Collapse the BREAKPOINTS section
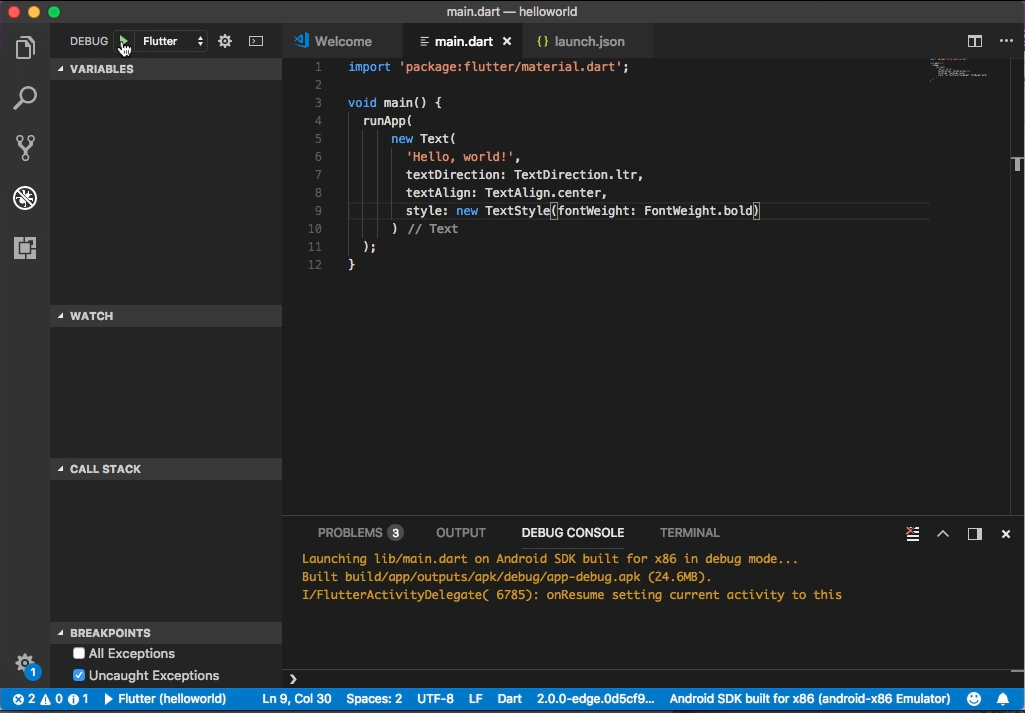The width and height of the screenshot is (1025, 713). (x=166, y=633)
